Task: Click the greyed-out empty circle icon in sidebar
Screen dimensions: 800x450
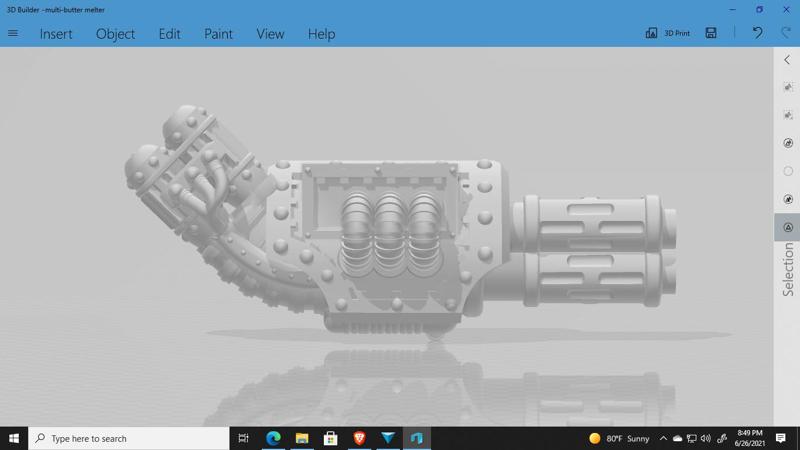Action: point(788,171)
